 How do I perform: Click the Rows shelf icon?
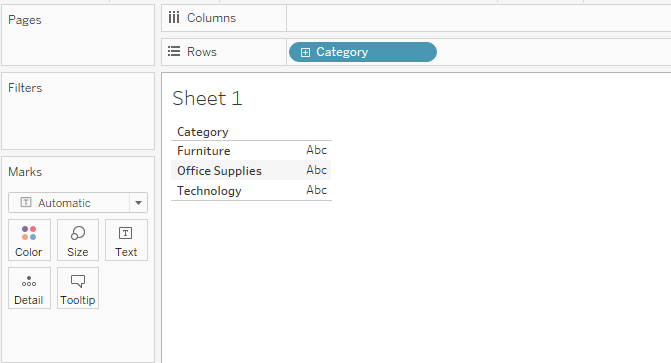coord(174,52)
